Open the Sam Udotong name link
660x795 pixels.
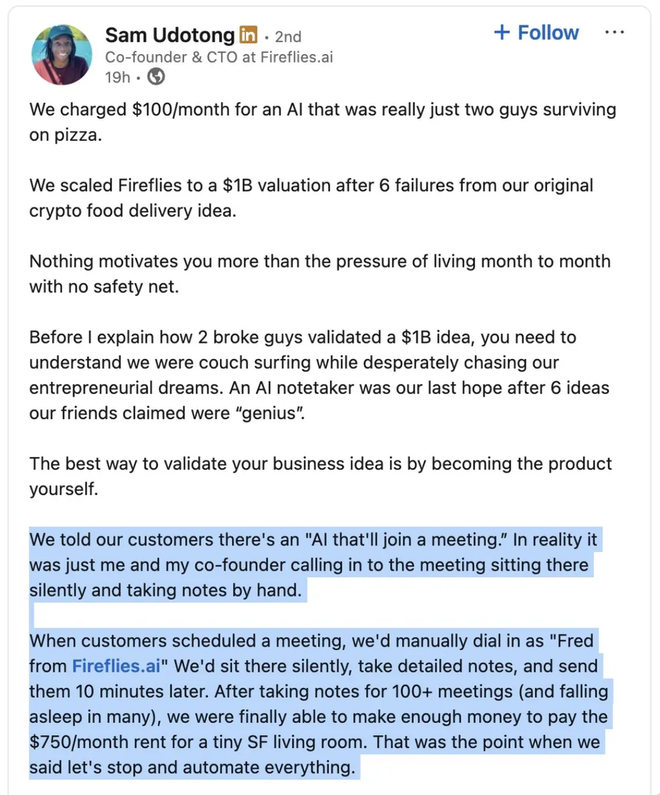click(170, 37)
